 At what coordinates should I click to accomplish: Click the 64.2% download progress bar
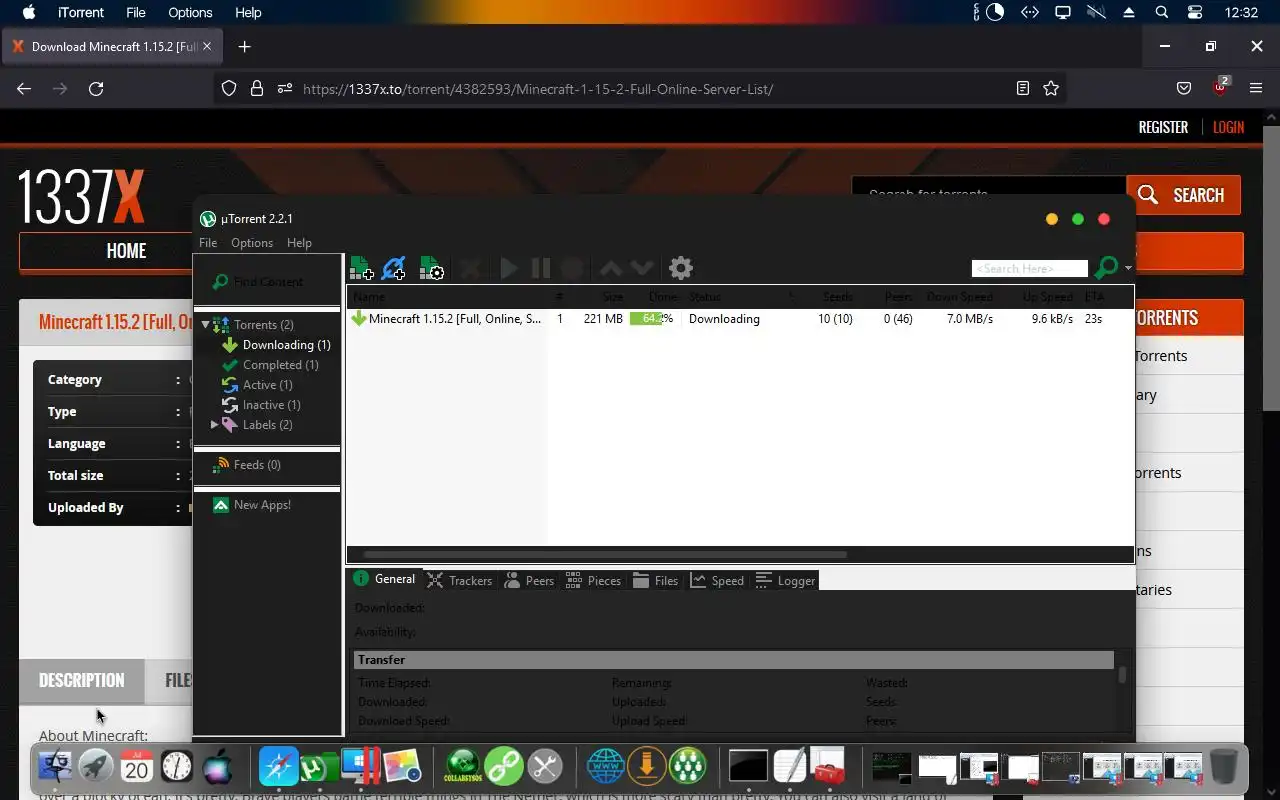point(651,319)
